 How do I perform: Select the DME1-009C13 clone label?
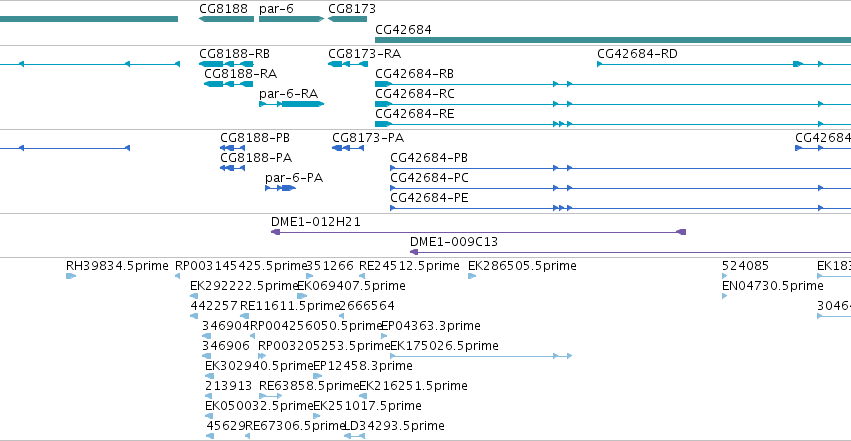454,242
